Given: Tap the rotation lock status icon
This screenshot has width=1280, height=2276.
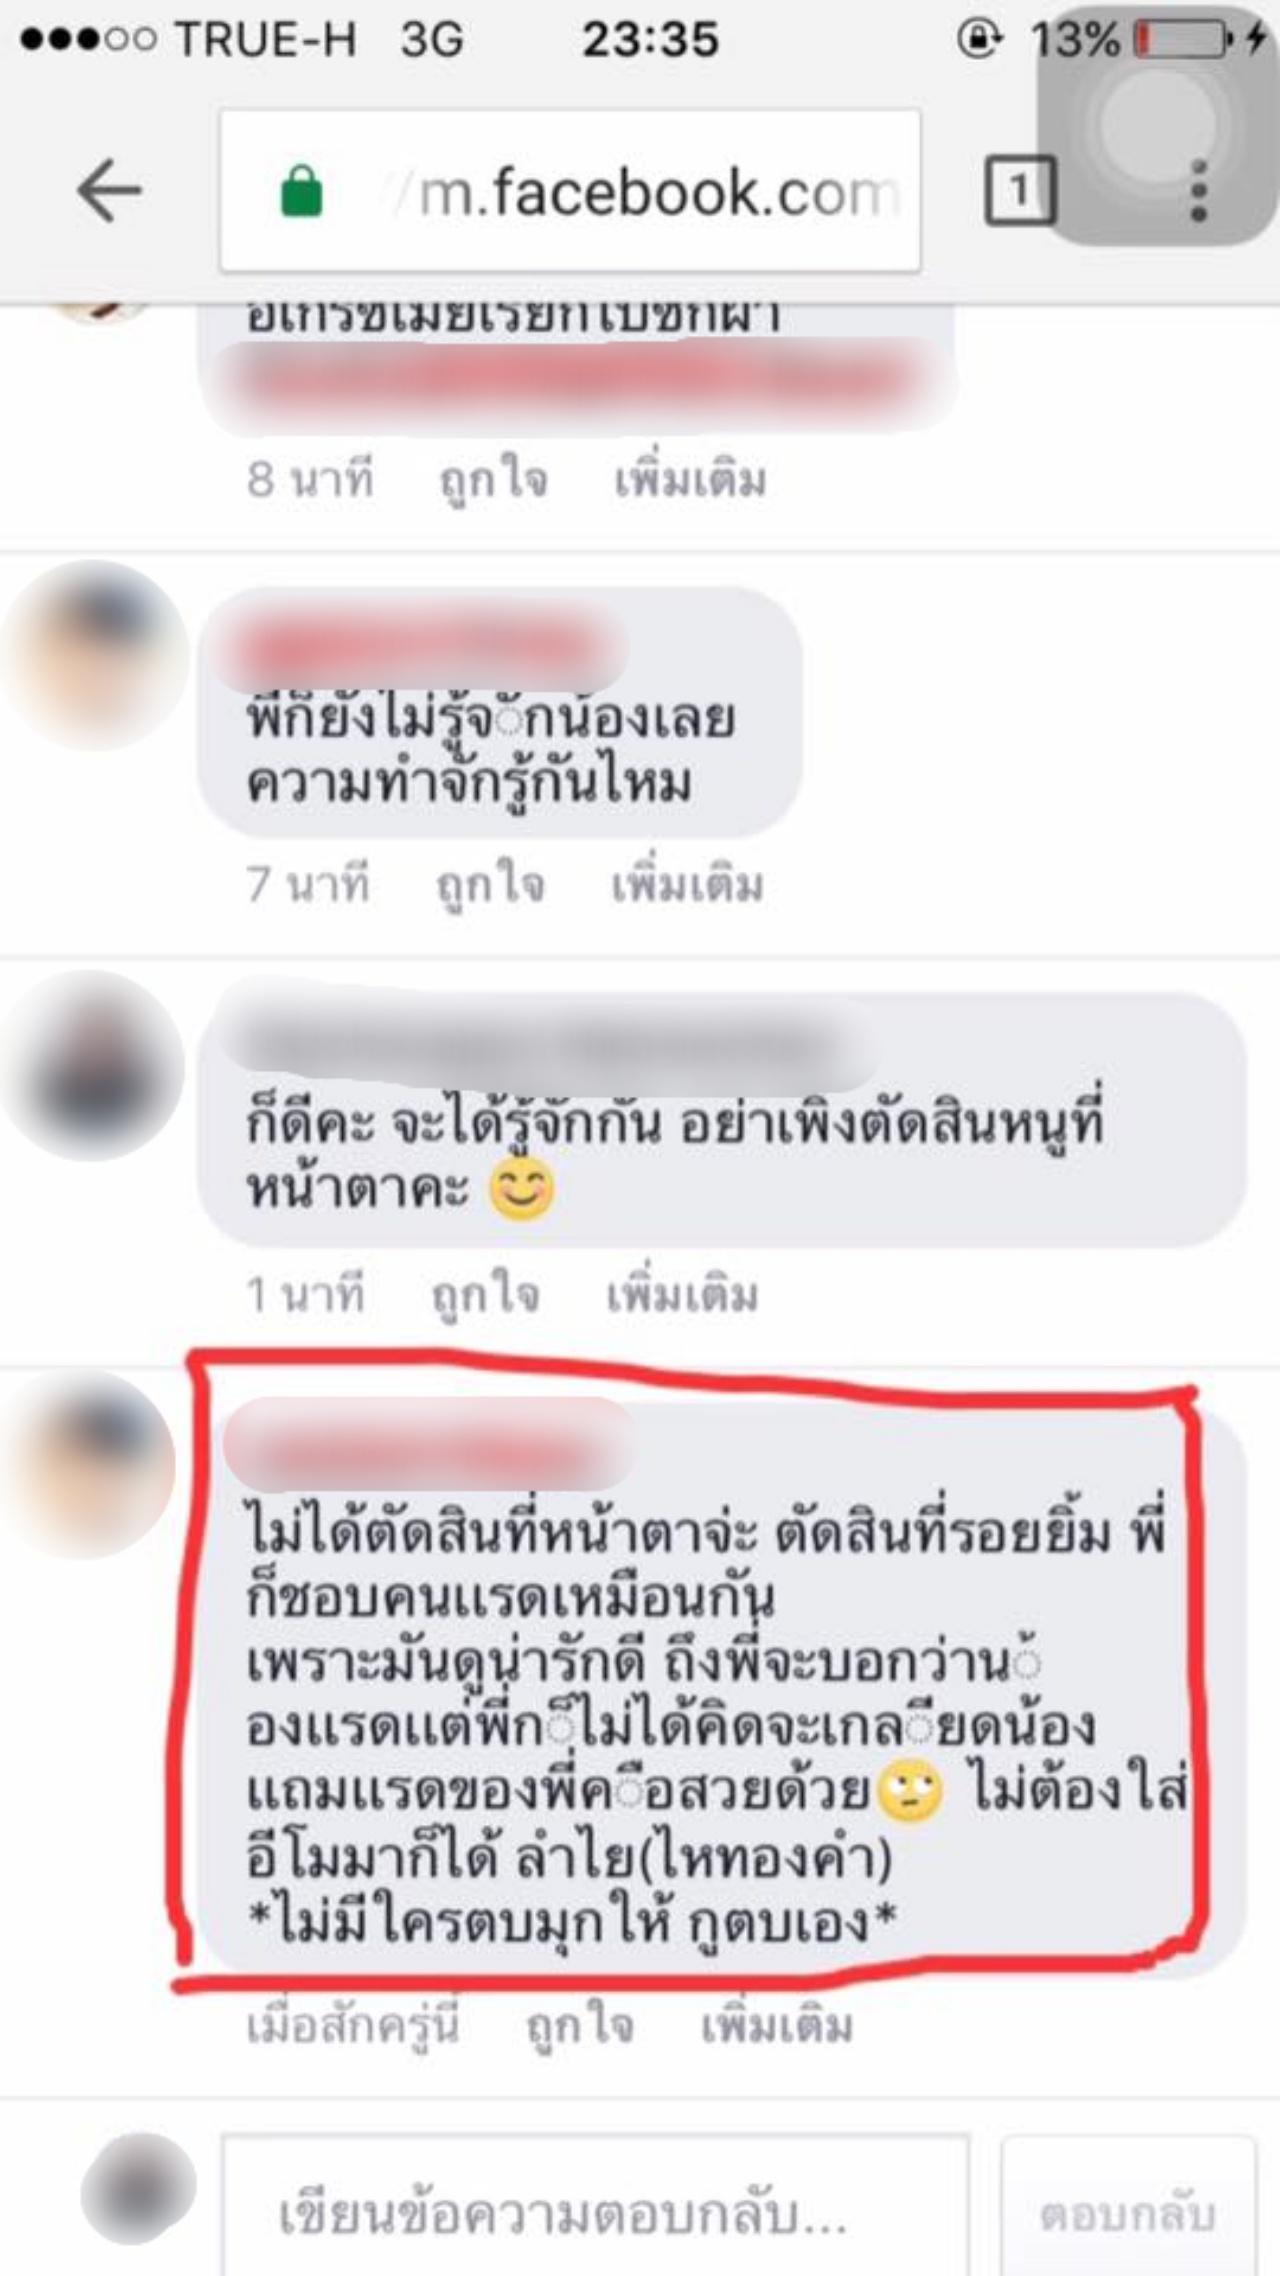Looking at the screenshot, I should click(978, 39).
